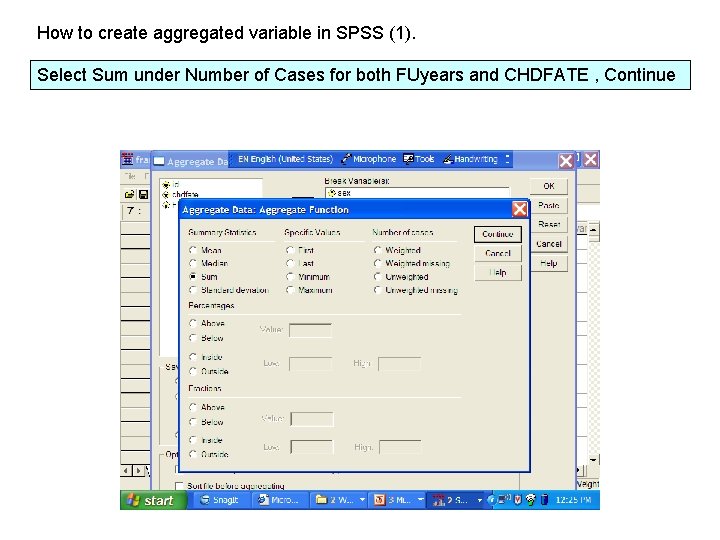Click Fractions High input field

tap(400, 446)
